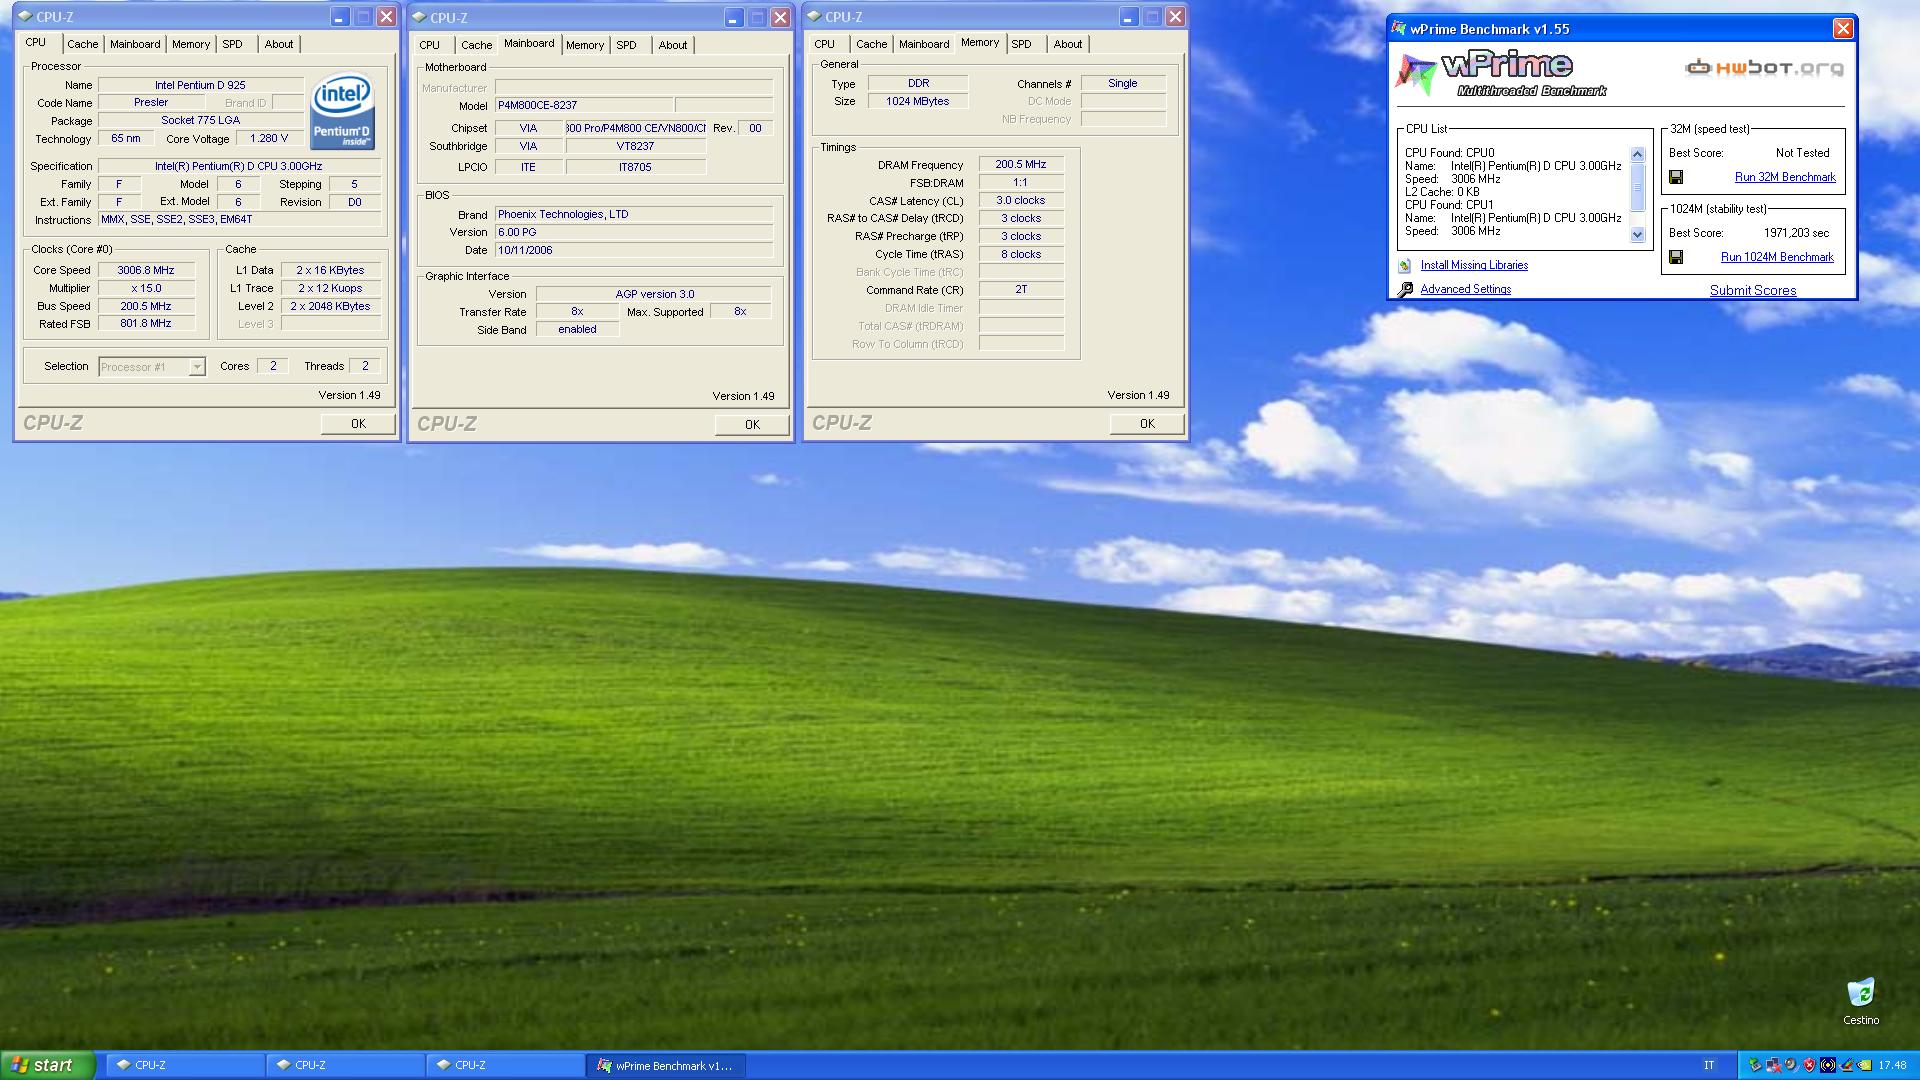Click the CPU List scrollbar thumb
Viewport: 1920px width, 1080px height.
click(1637, 187)
